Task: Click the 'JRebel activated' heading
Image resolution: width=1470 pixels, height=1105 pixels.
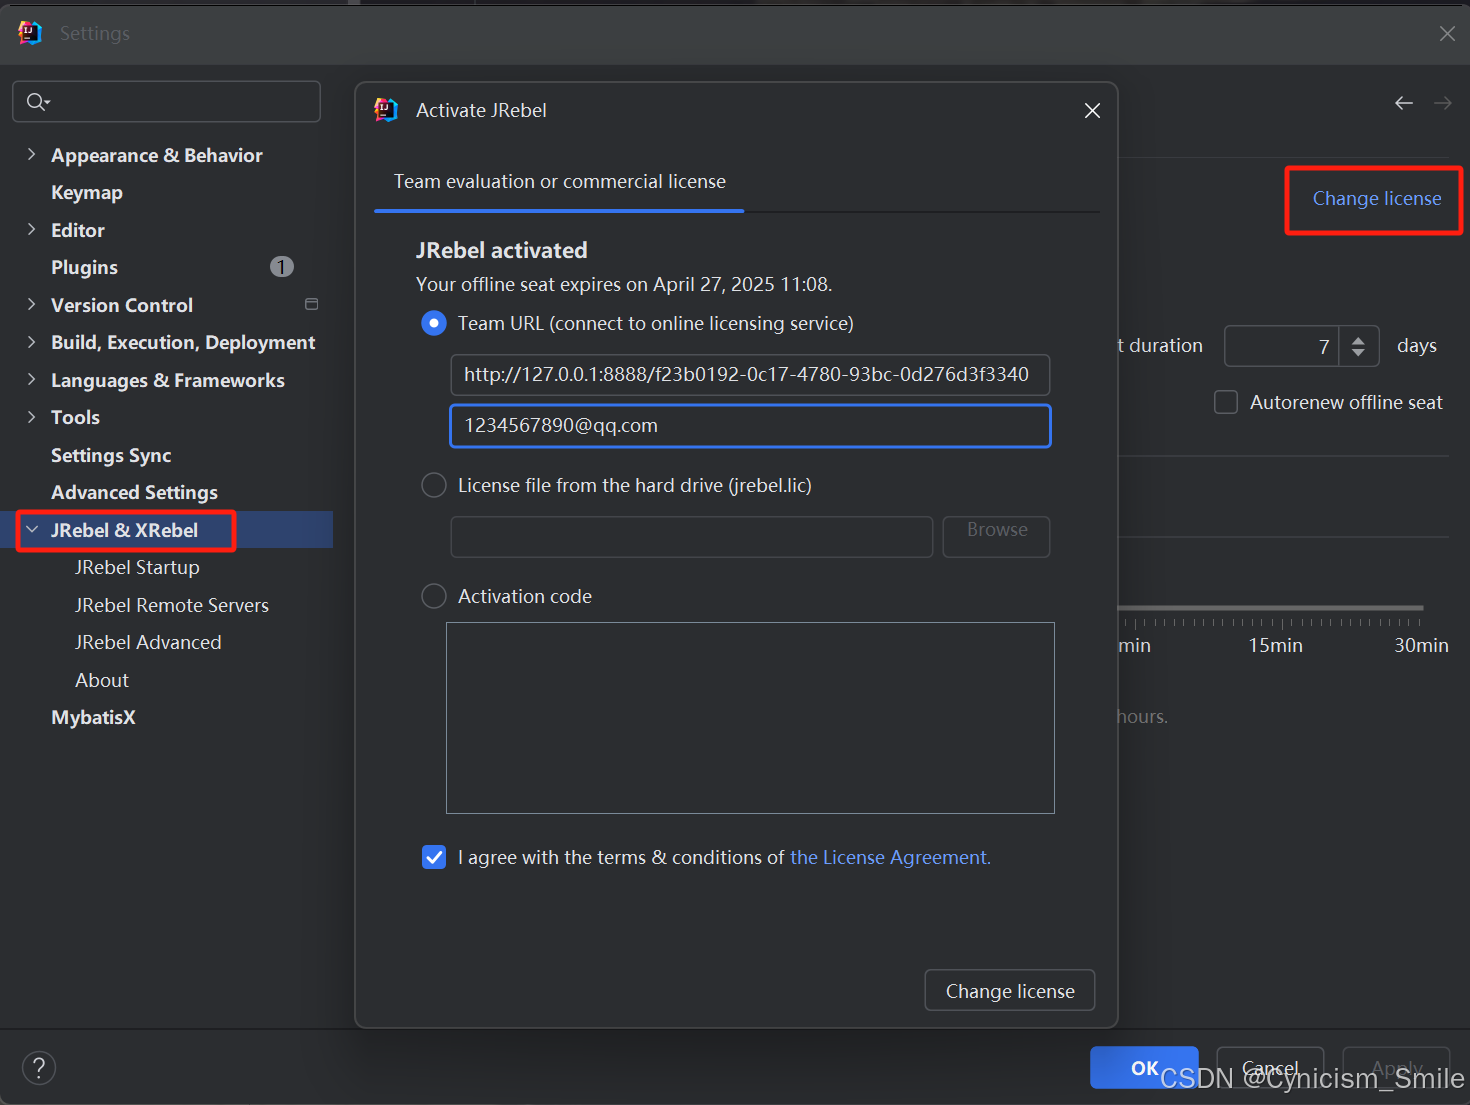Action: (502, 250)
